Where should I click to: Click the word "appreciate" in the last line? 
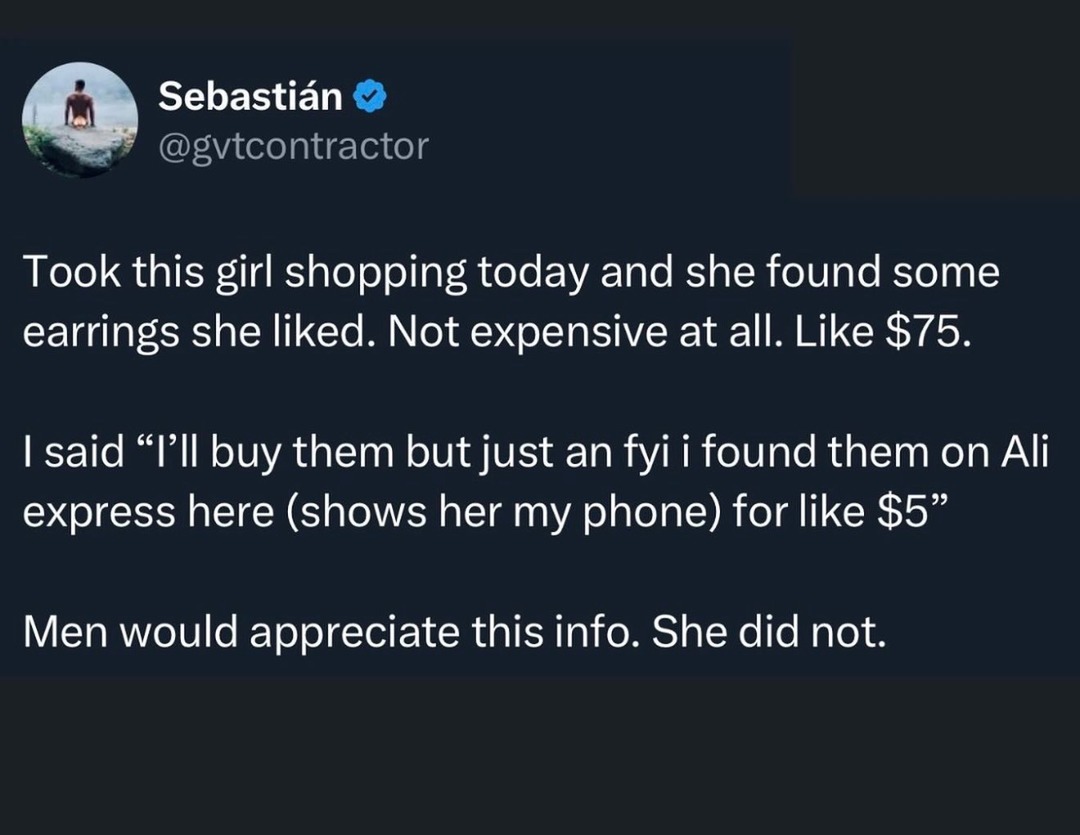click(x=354, y=633)
